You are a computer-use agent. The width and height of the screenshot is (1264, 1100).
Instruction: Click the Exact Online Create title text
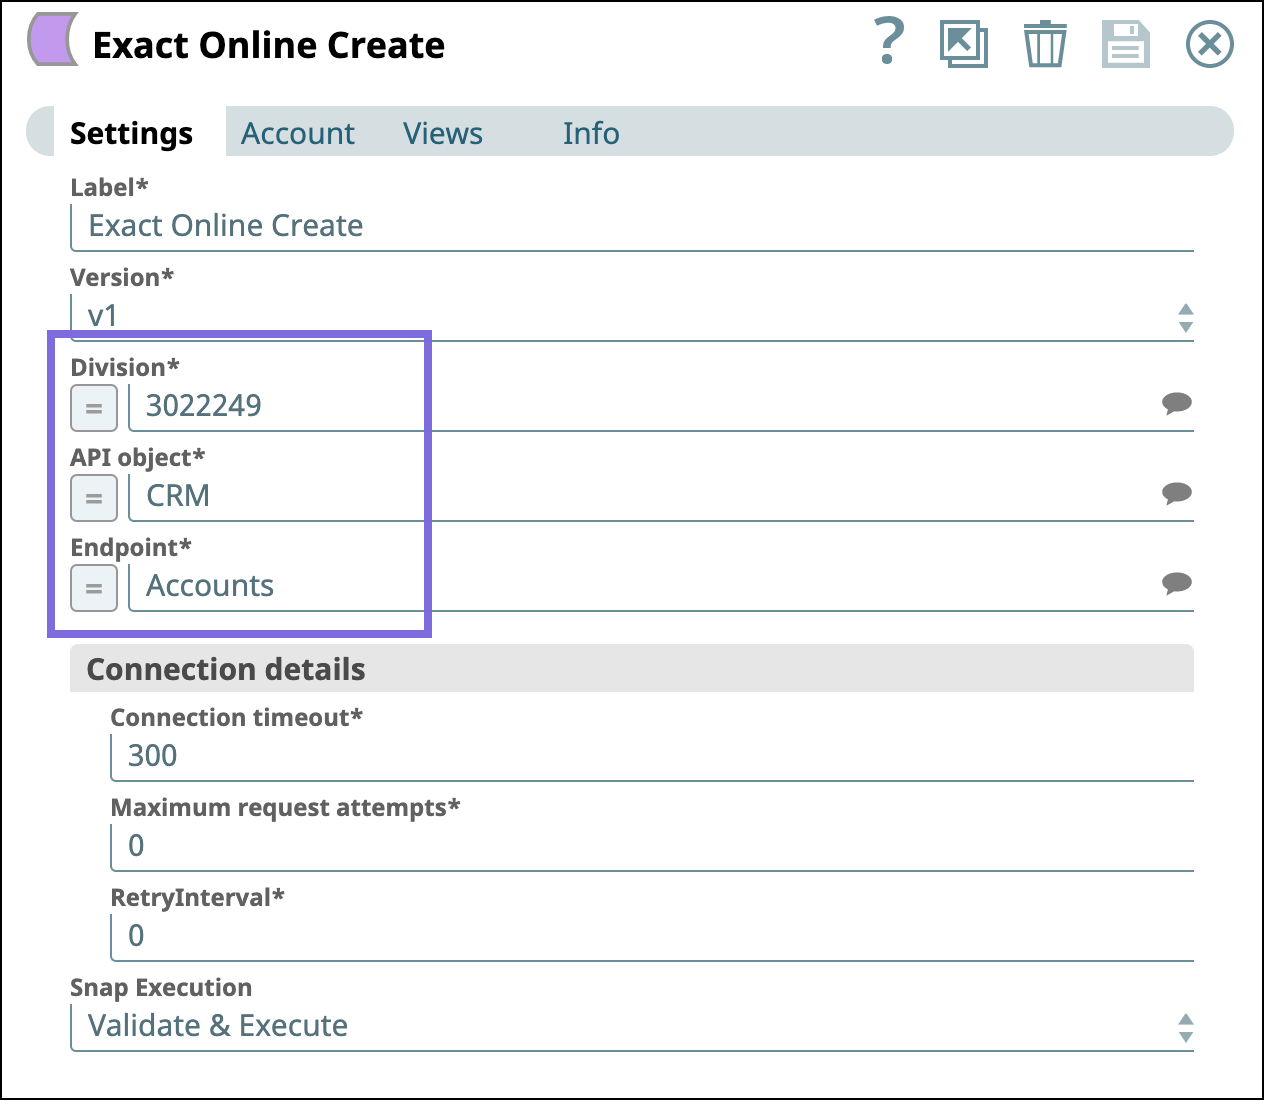point(269,45)
